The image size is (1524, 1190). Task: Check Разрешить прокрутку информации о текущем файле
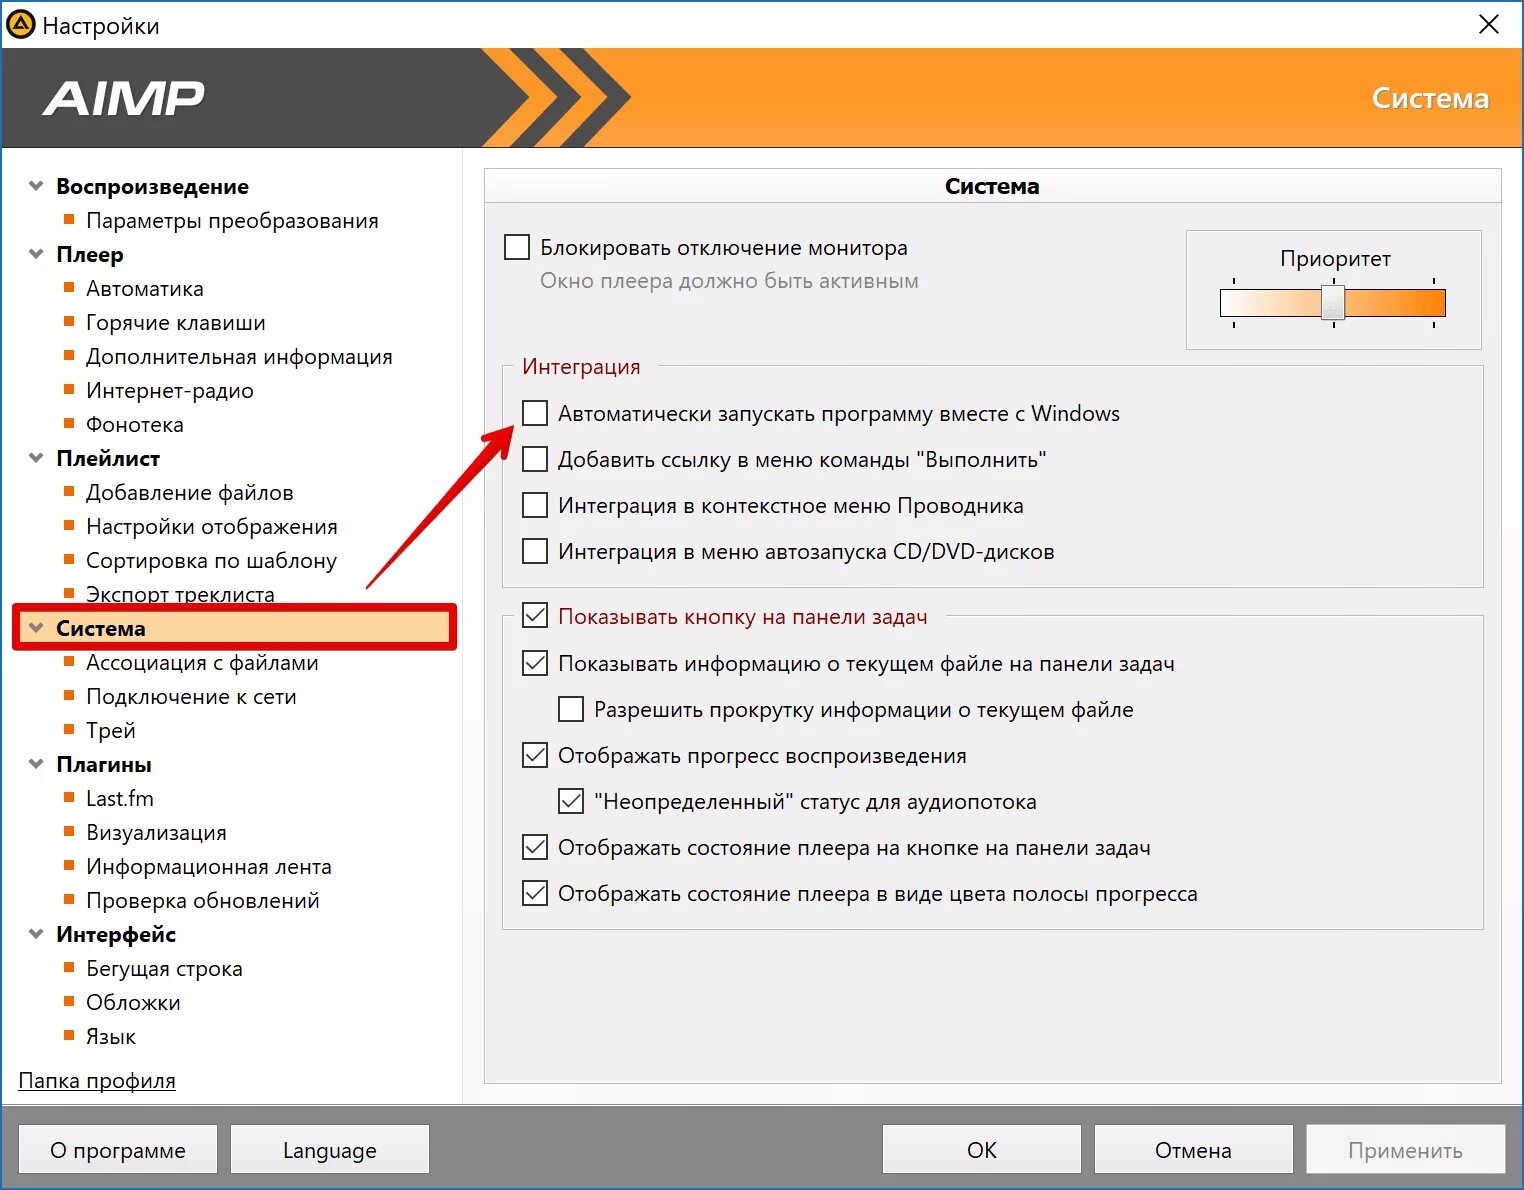(571, 709)
